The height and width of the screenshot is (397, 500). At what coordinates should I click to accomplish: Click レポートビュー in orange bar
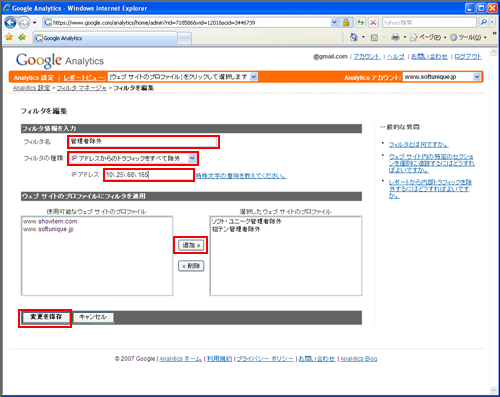(x=84, y=78)
